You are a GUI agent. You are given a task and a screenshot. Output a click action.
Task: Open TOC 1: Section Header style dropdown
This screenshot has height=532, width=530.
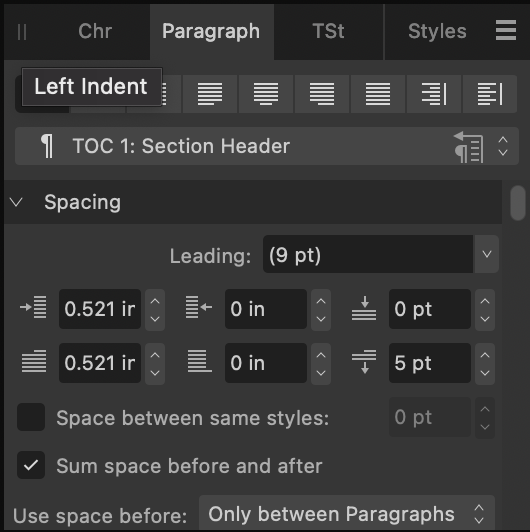[x=267, y=146]
